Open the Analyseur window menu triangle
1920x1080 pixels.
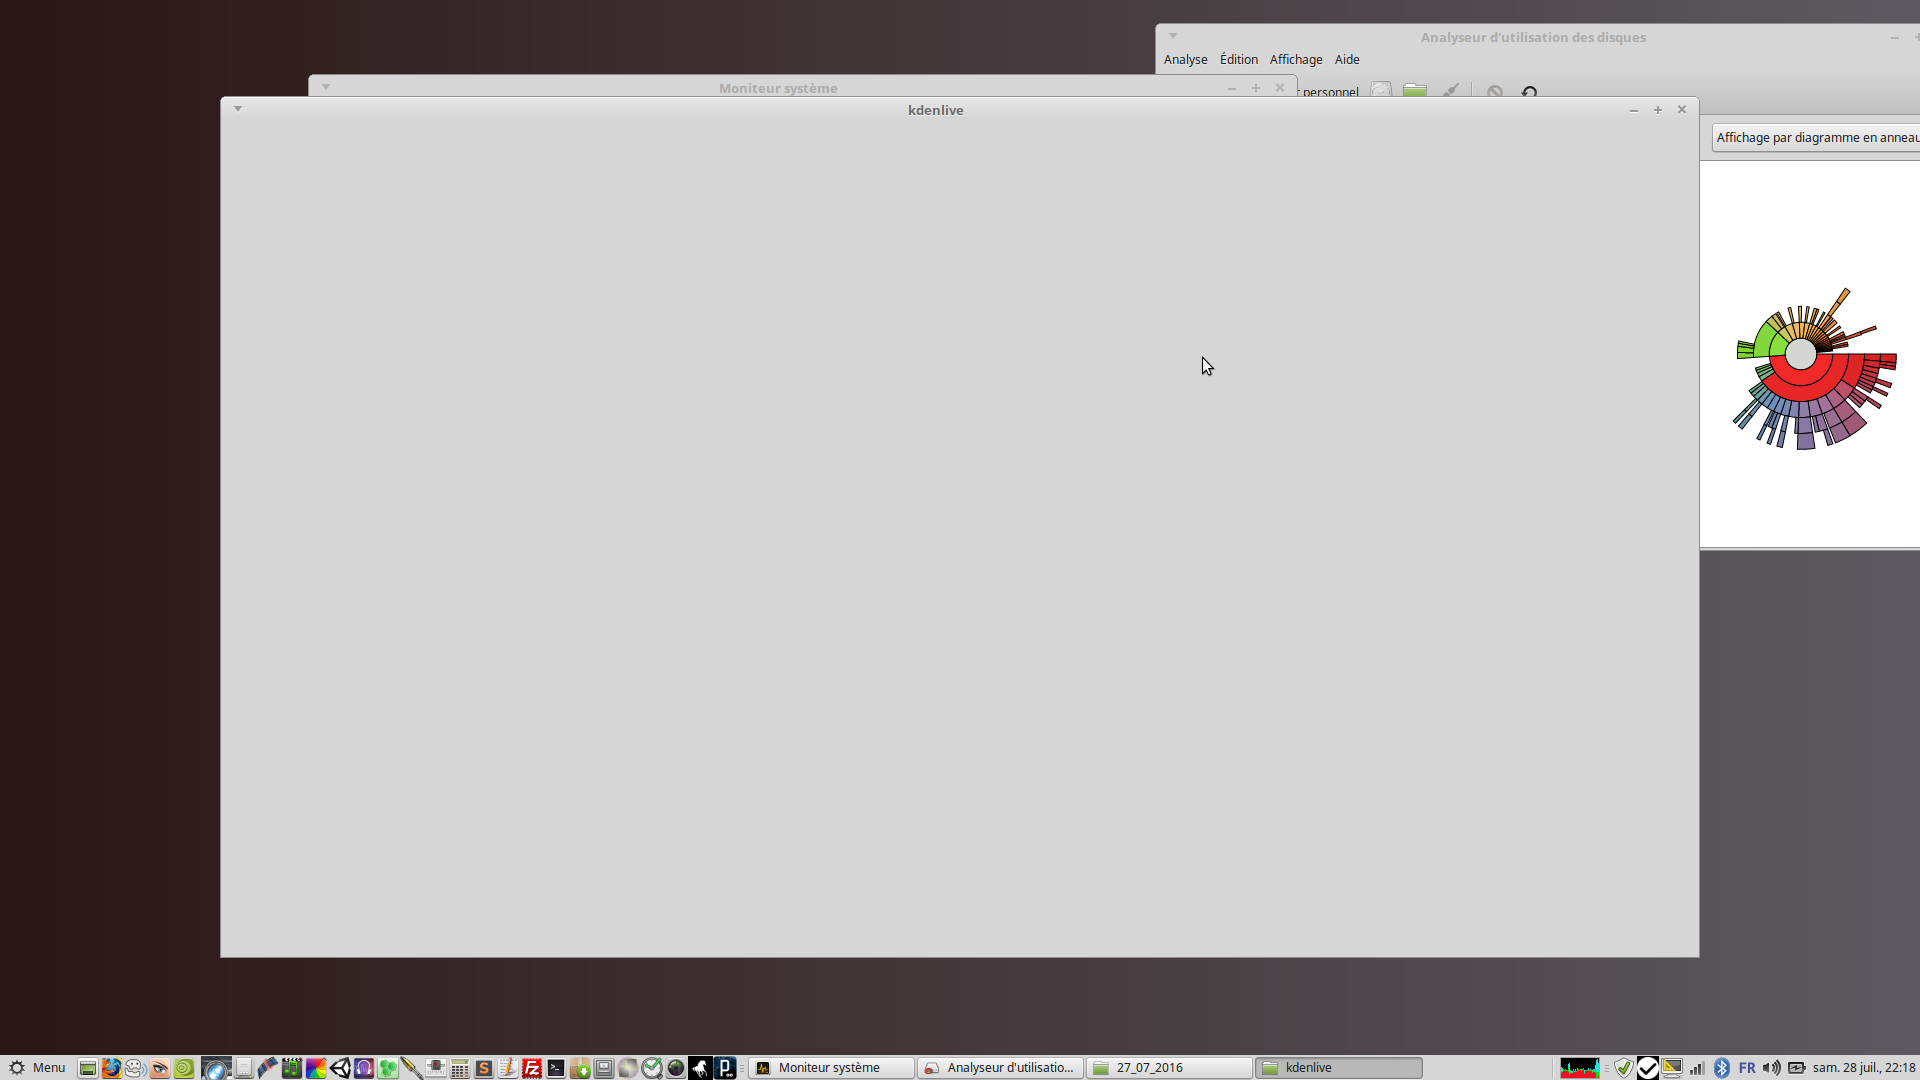[1173, 36]
